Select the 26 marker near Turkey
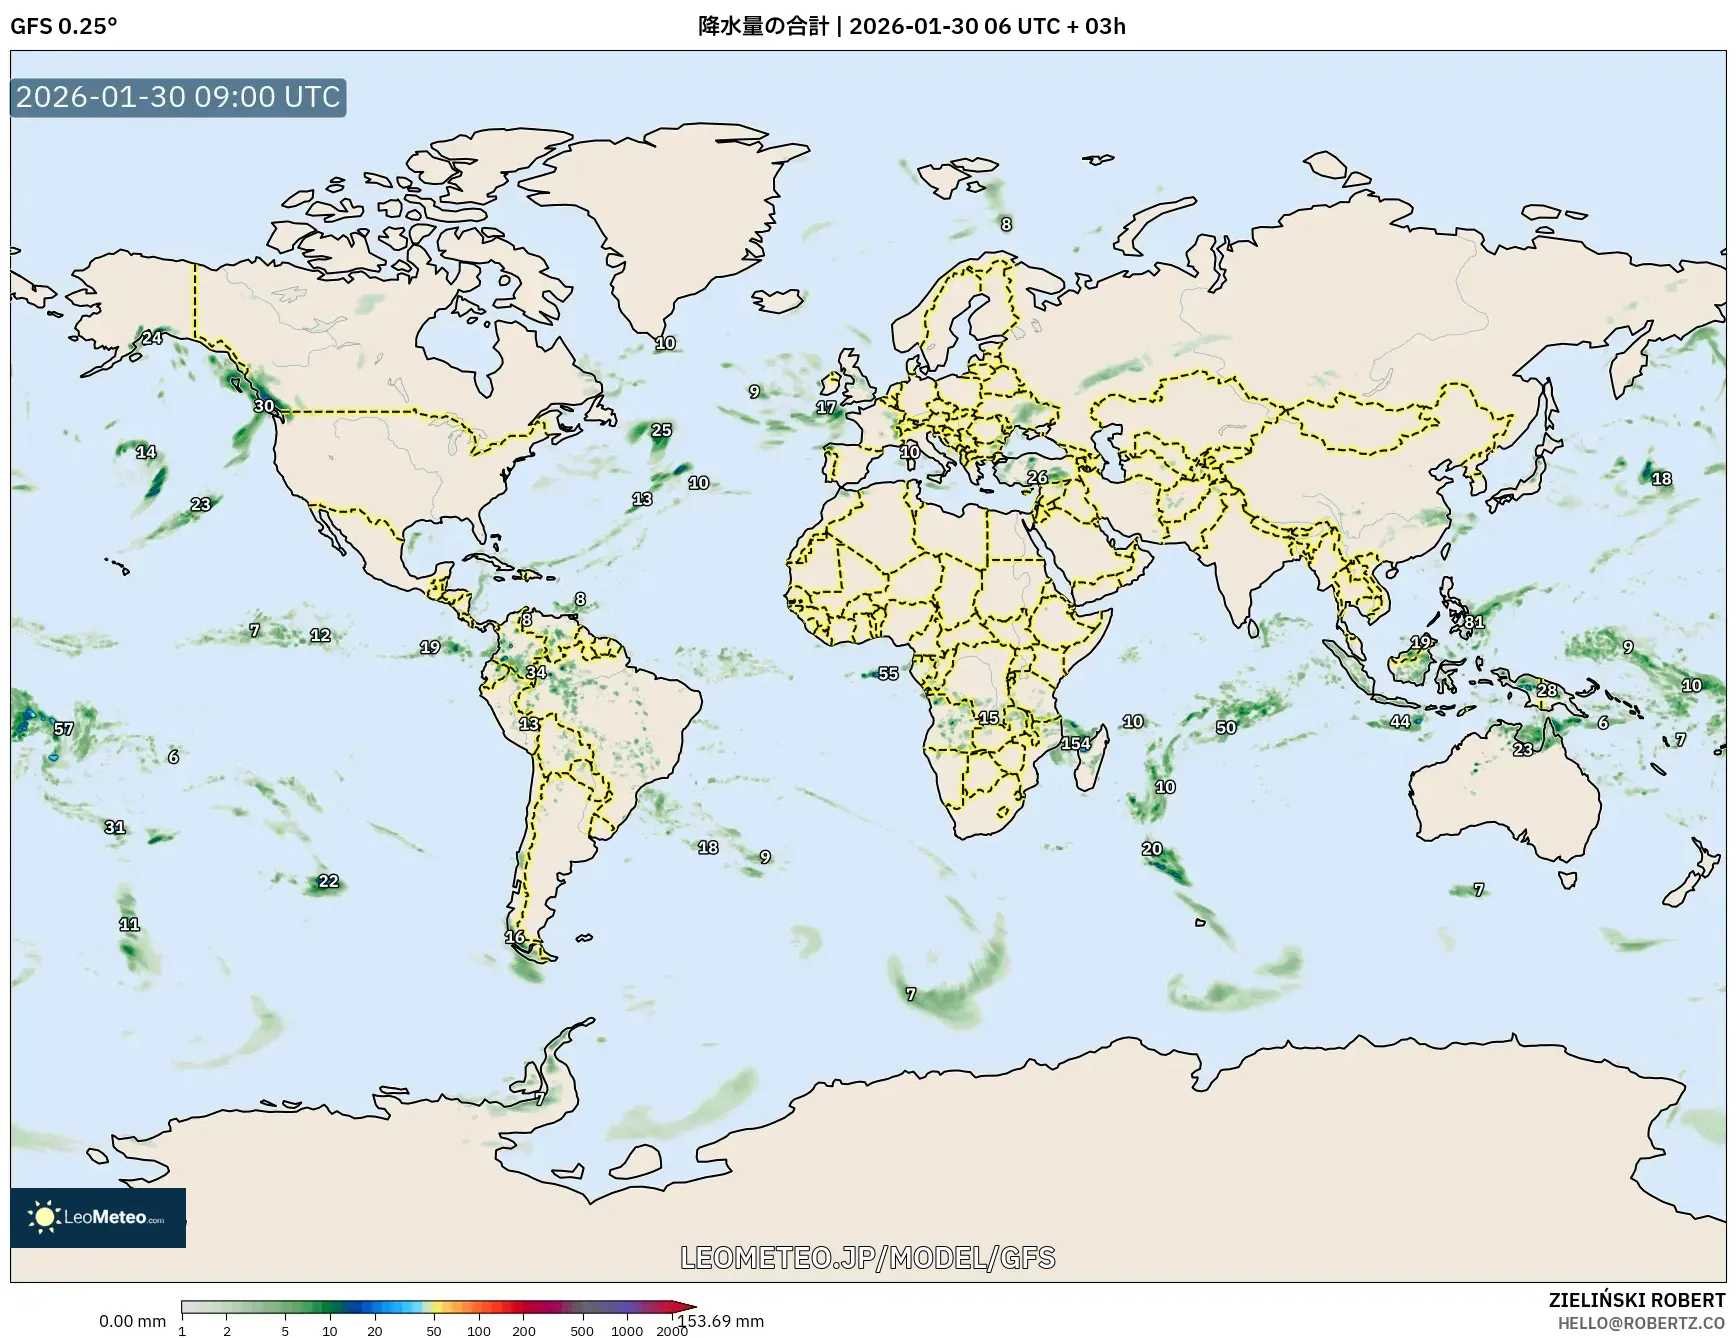 pos(1037,477)
